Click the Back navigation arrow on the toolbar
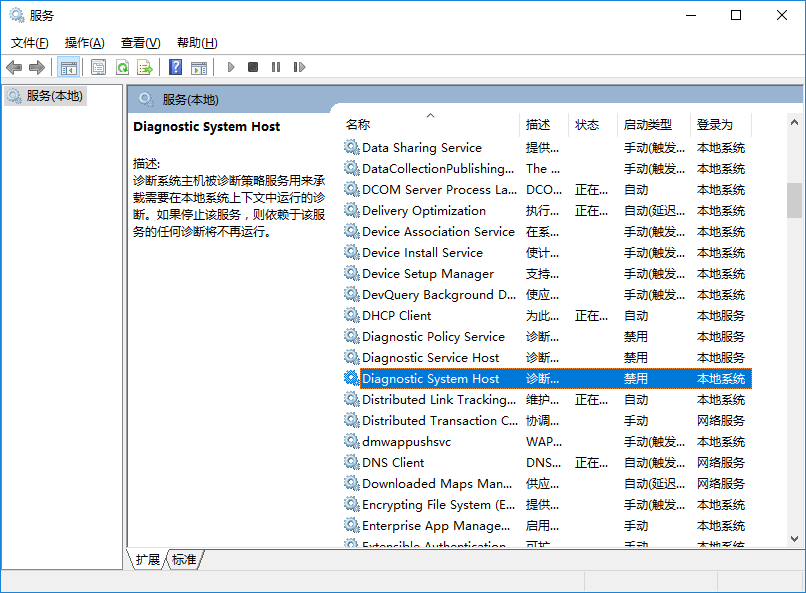The width and height of the screenshot is (806, 593). click(14, 67)
